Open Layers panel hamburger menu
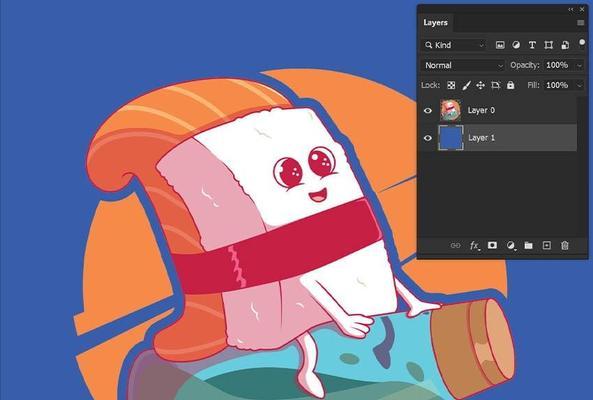This screenshot has height=400, width=593. point(581,23)
